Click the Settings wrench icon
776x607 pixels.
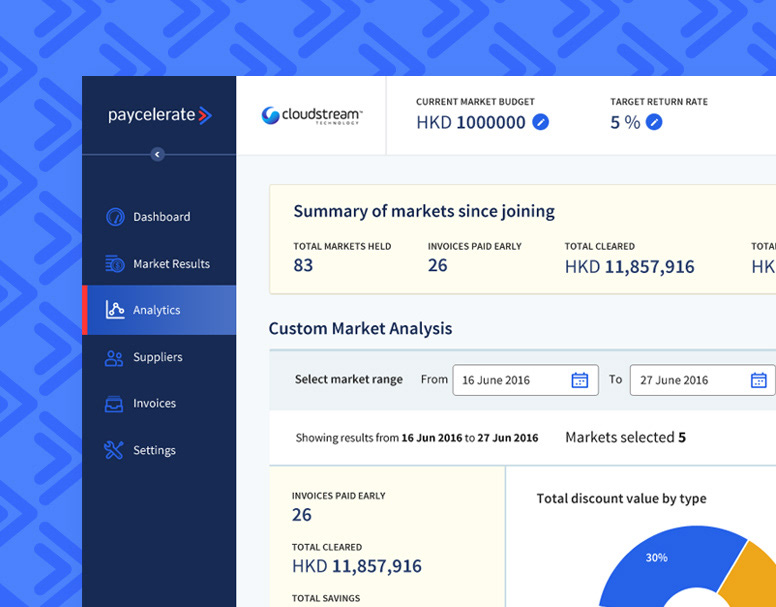point(114,450)
